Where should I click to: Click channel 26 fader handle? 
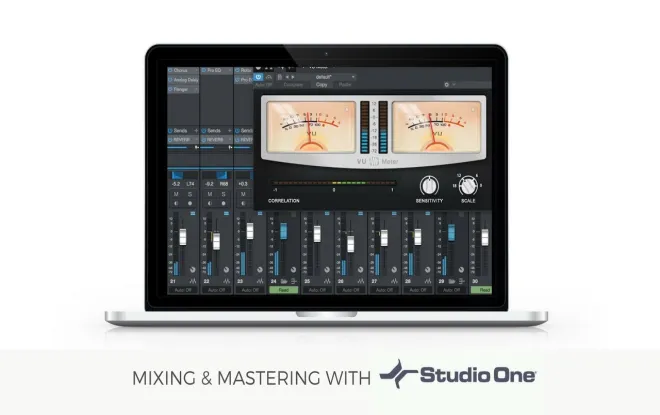tap(351, 244)
